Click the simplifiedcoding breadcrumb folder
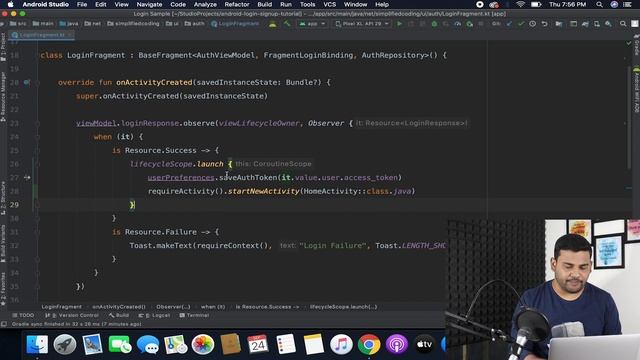The width and height of the screenshot is (640, 360). [x=133, y=24]
